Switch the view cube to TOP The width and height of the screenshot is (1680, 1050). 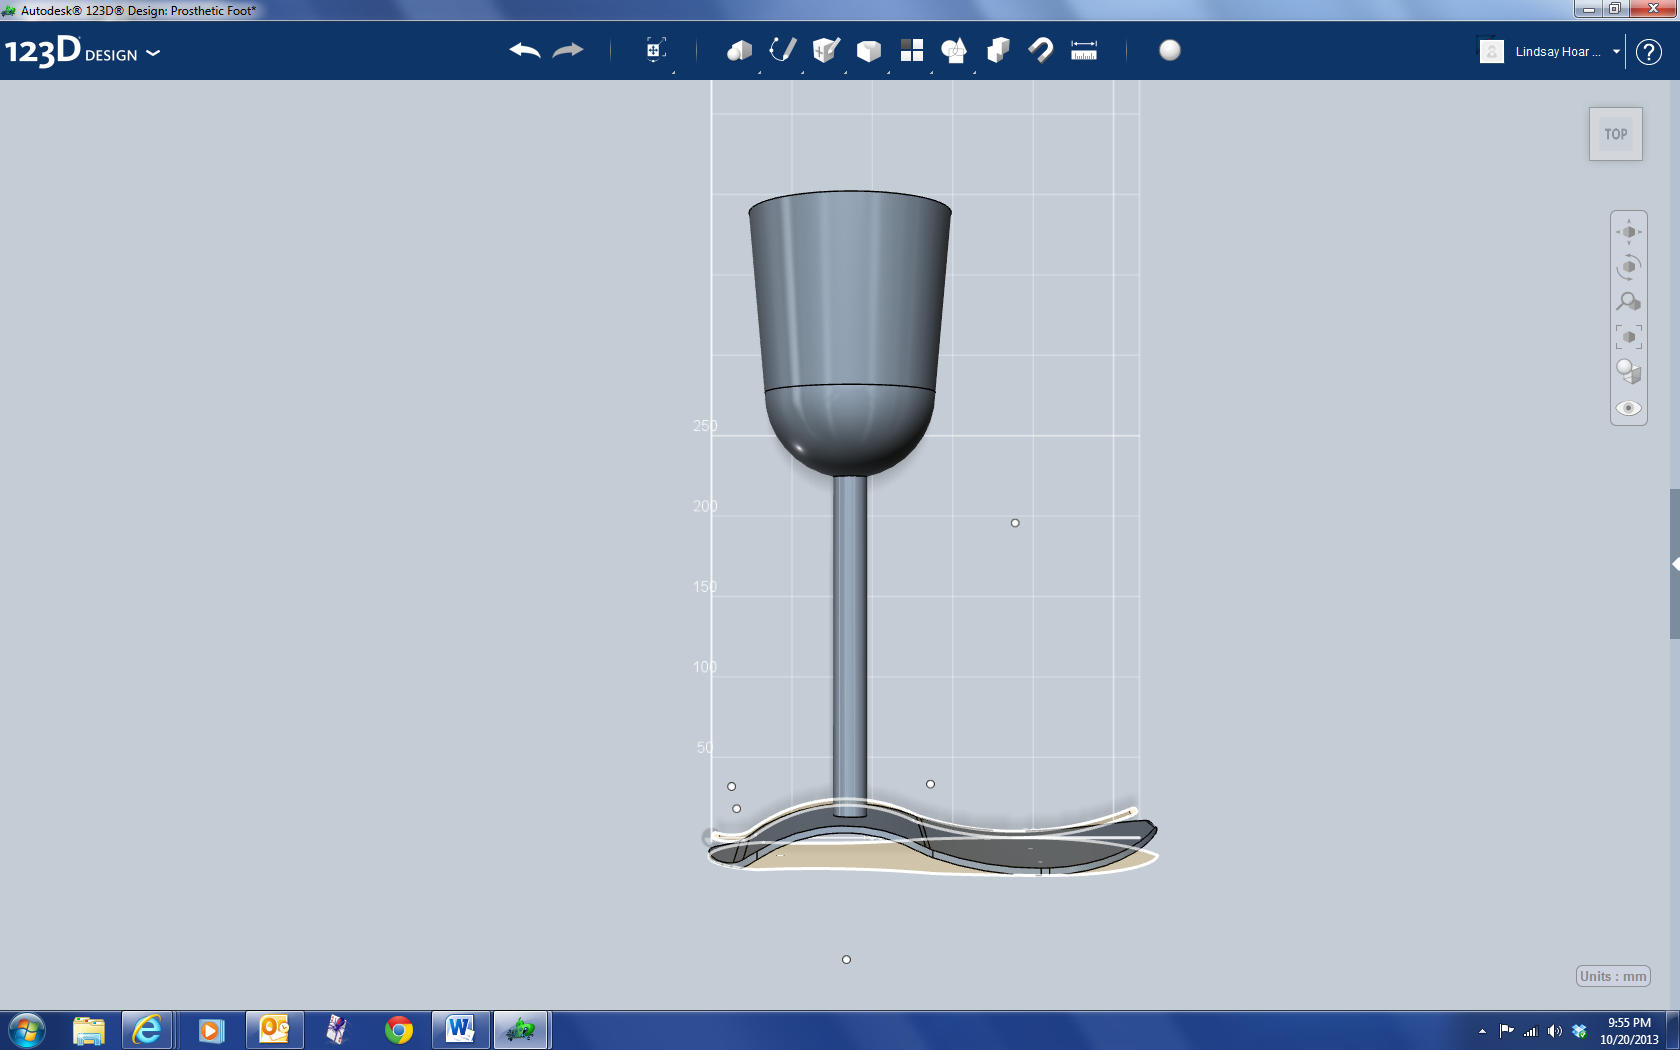1615,133
